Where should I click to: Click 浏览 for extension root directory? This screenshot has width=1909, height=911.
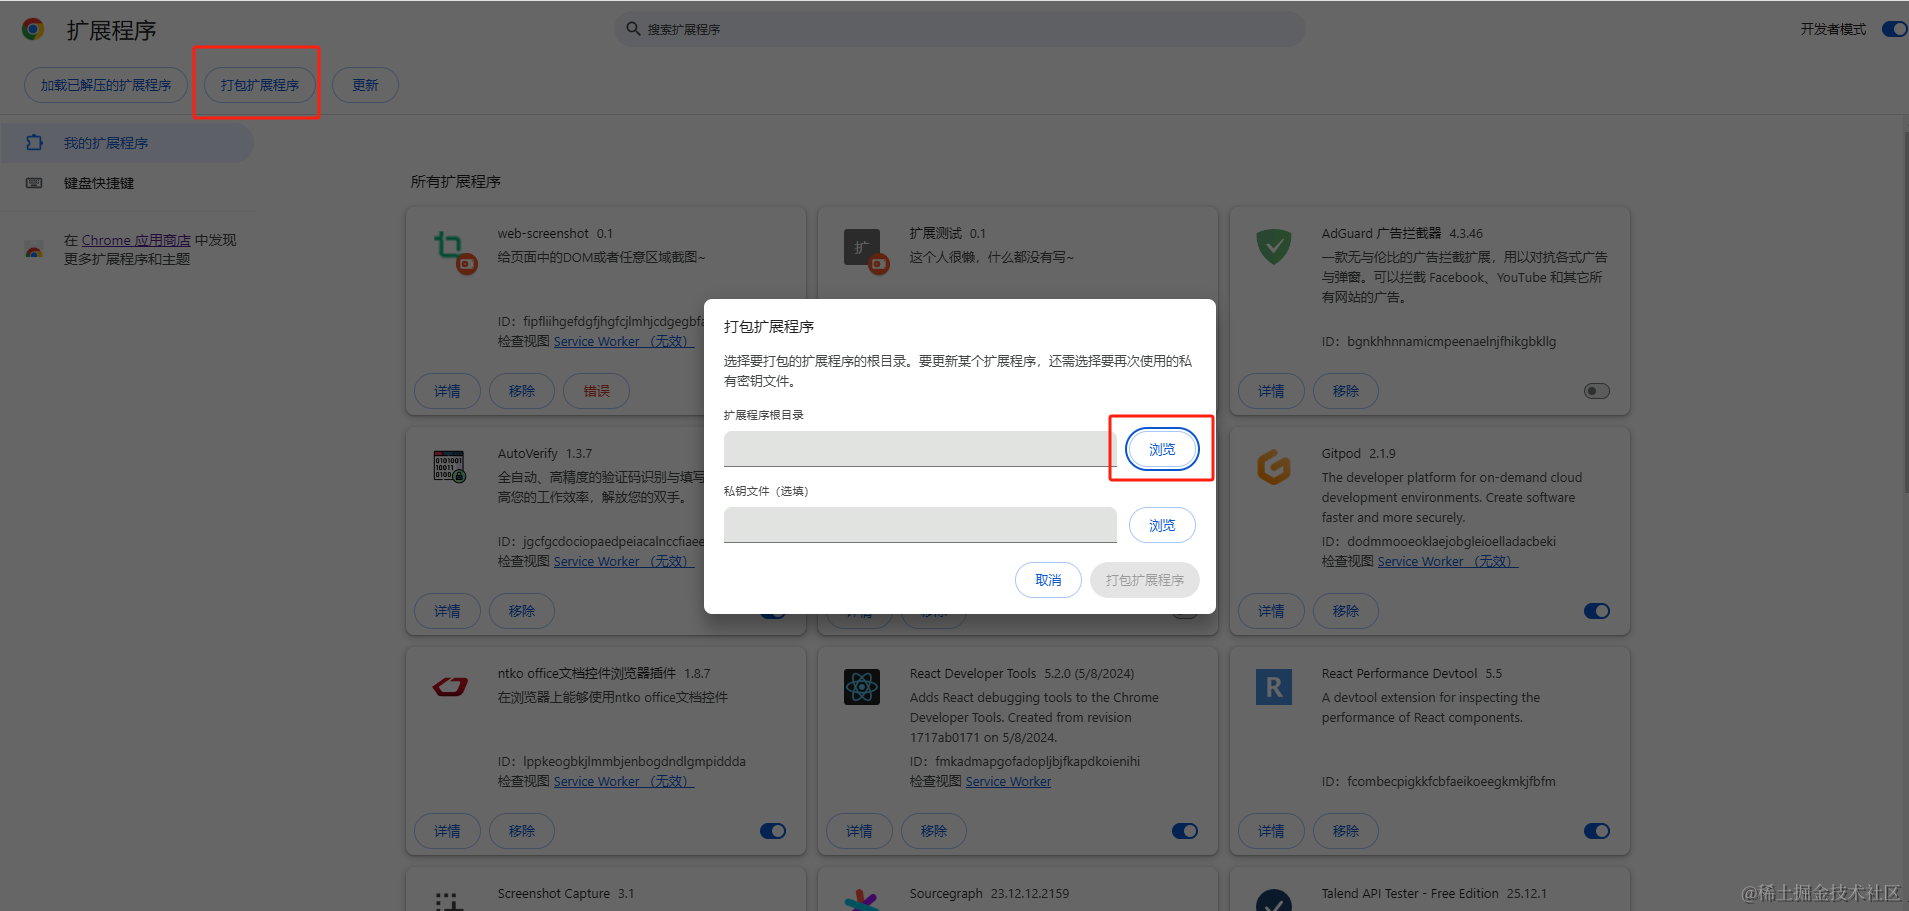(1162, 449)
